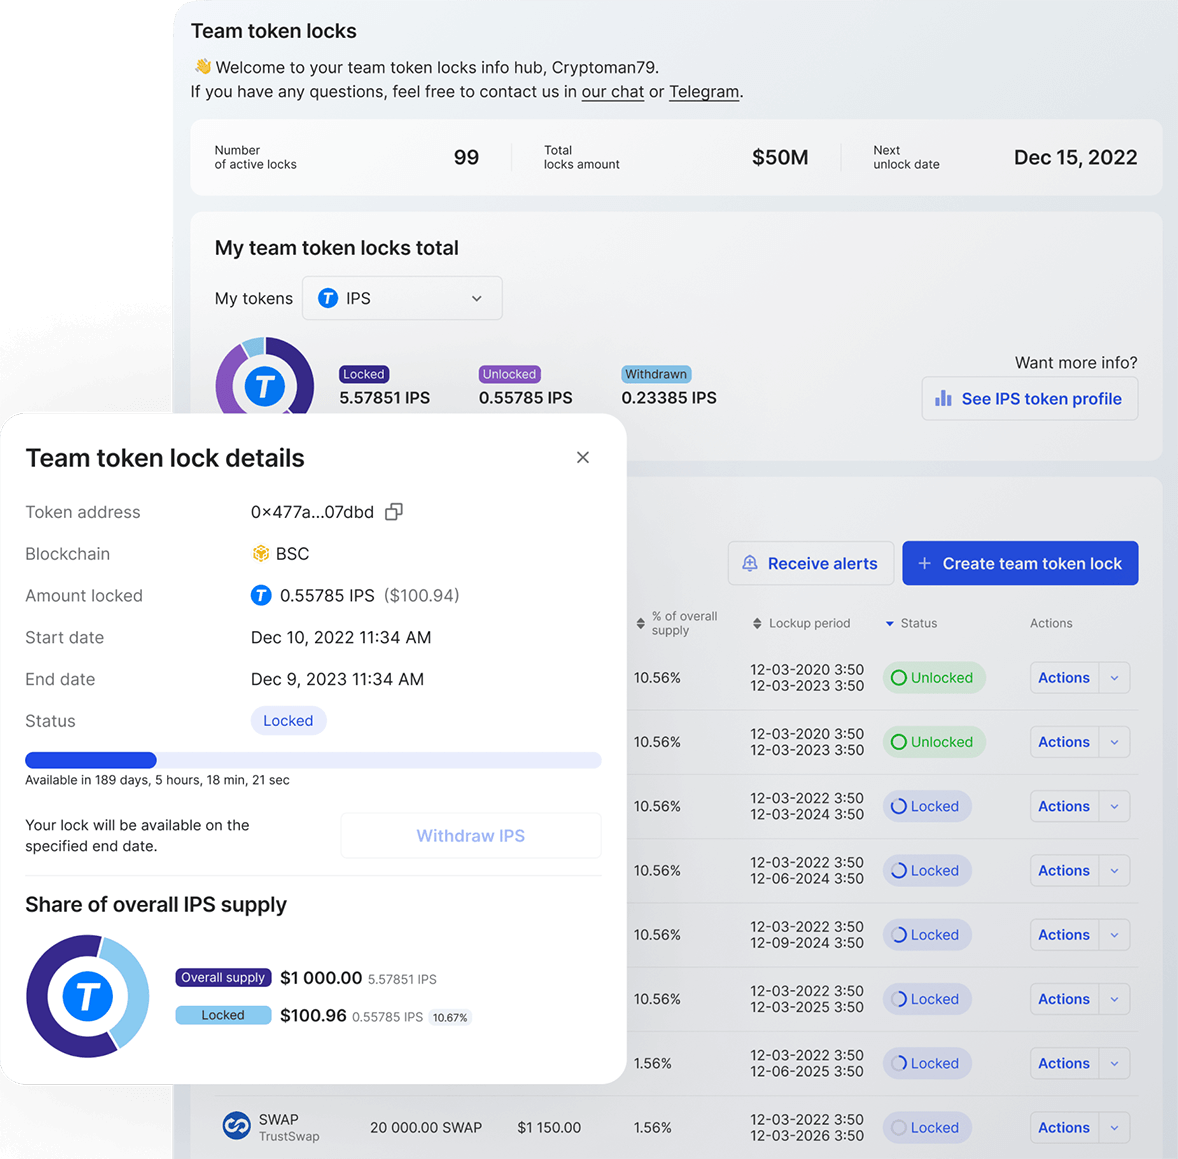Click the SWAP TrustSwap token icon

click(x=236, y=1127)
